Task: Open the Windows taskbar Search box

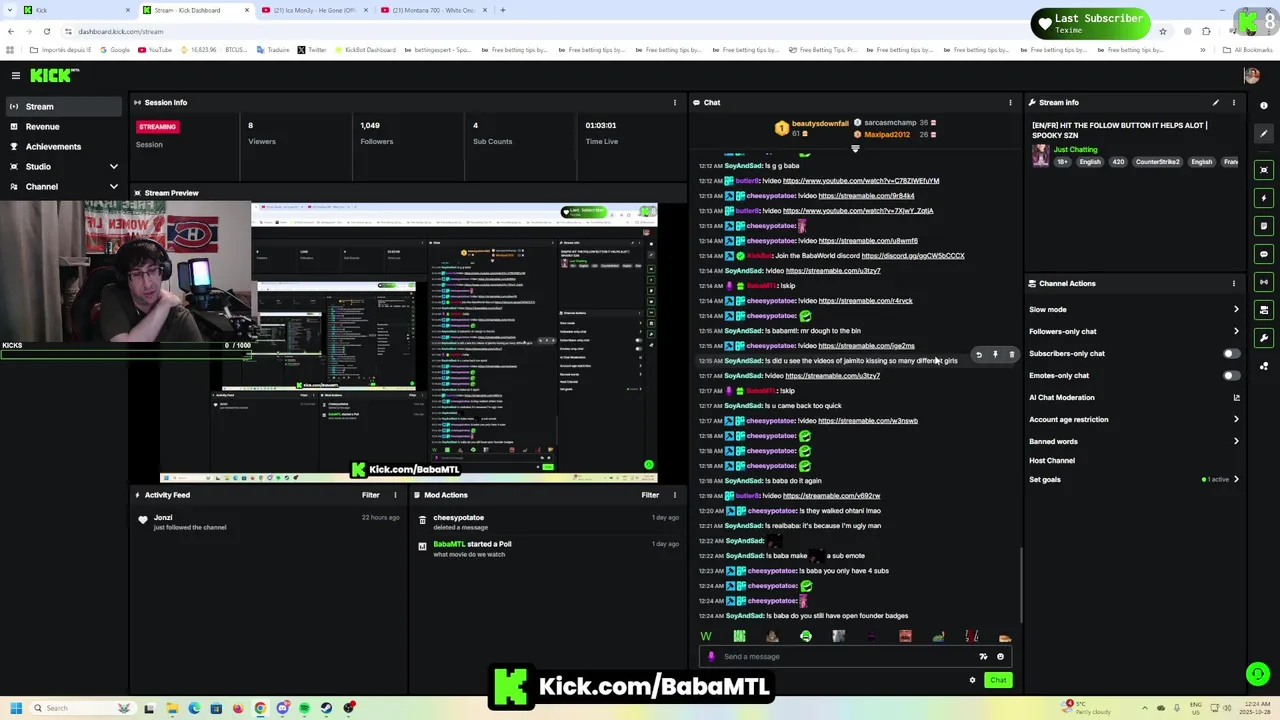Action: [x=83, y=708]
